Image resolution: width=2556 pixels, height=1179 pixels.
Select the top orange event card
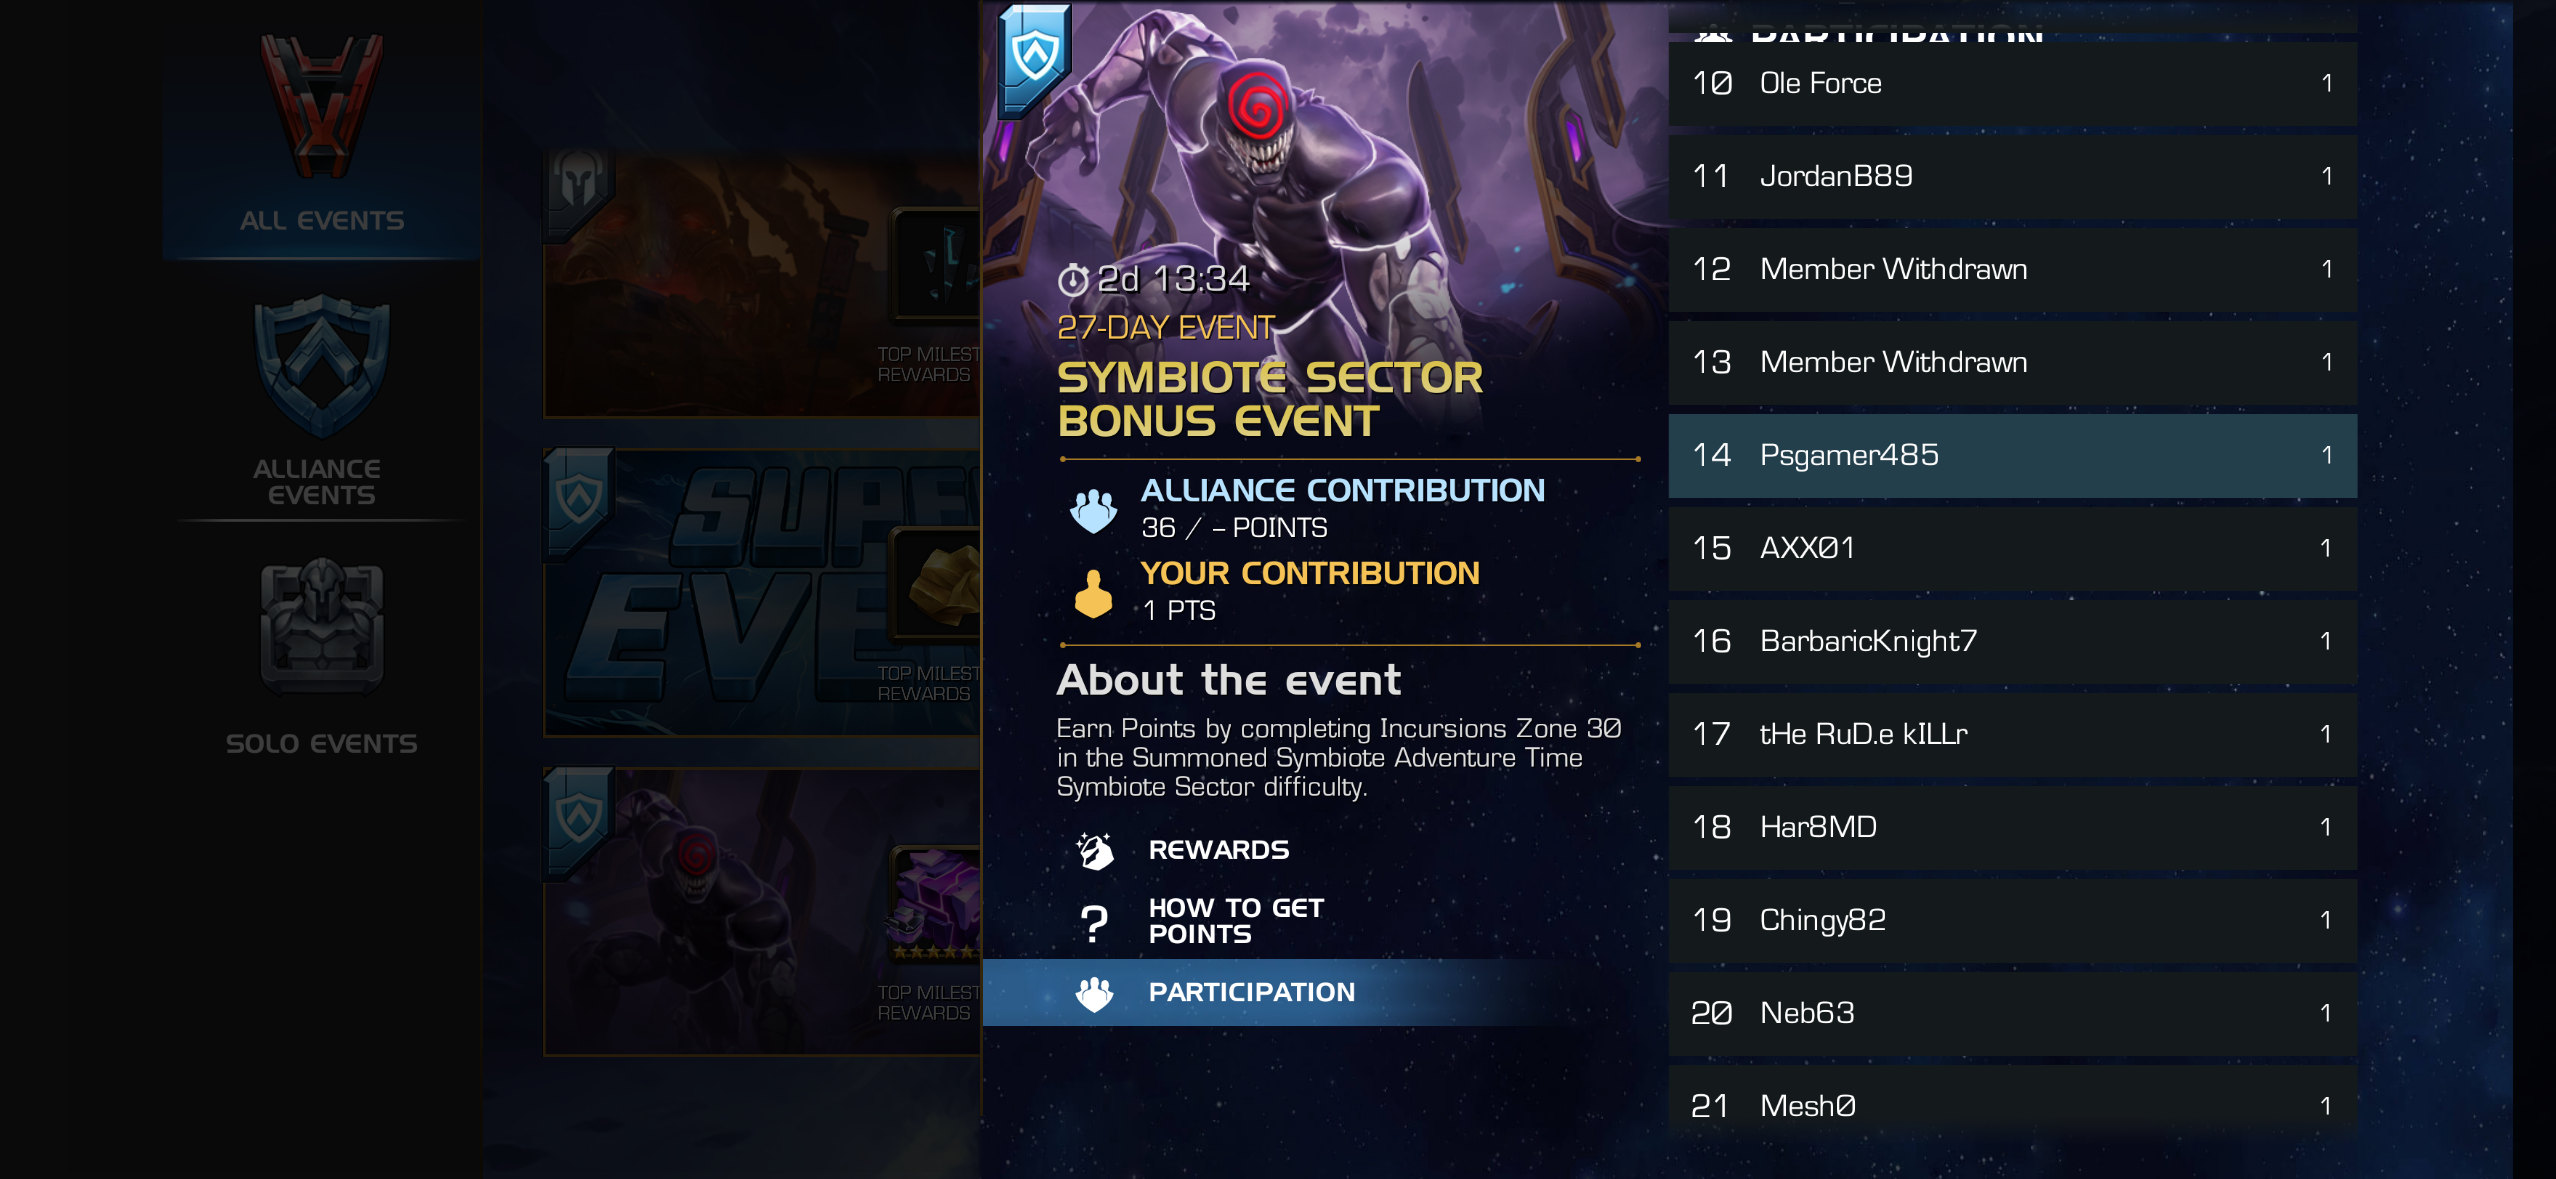[x=762, y=283]
